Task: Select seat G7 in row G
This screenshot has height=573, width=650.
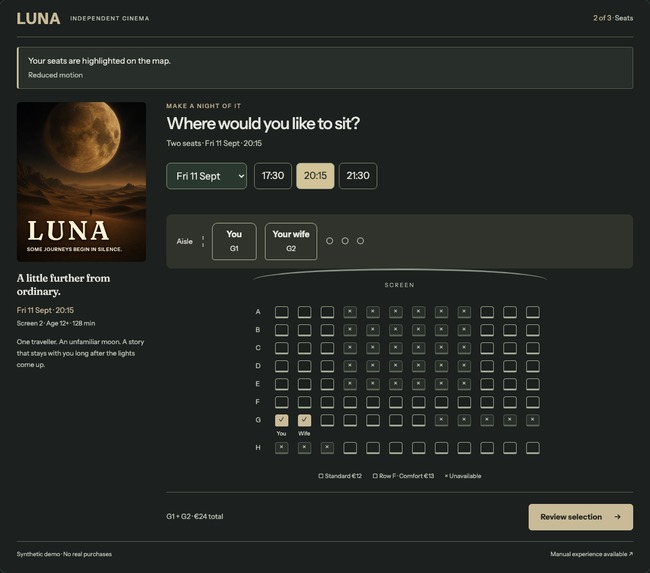Action: coord(419,420)
